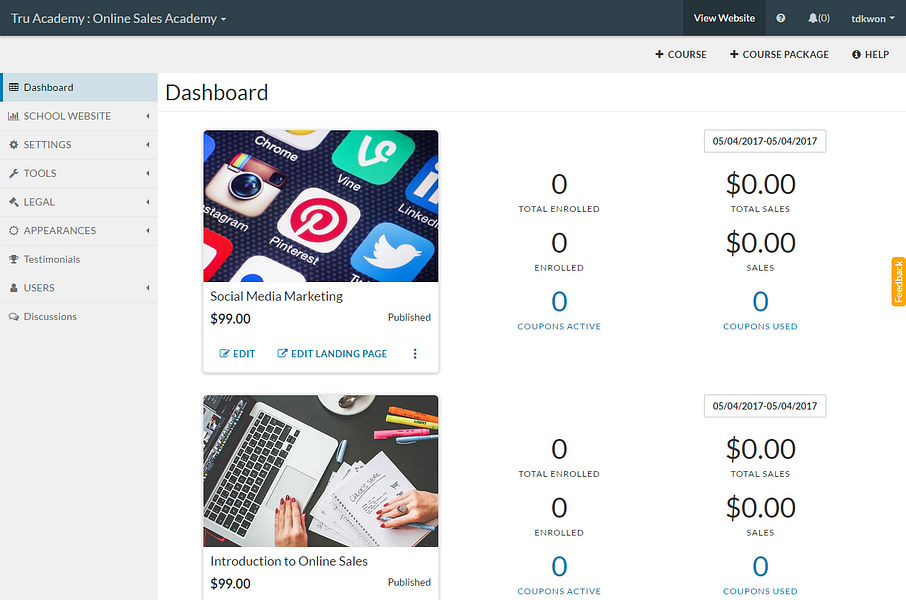Open the SCHOOL WEBSITE sidebar item

point(79,116)
